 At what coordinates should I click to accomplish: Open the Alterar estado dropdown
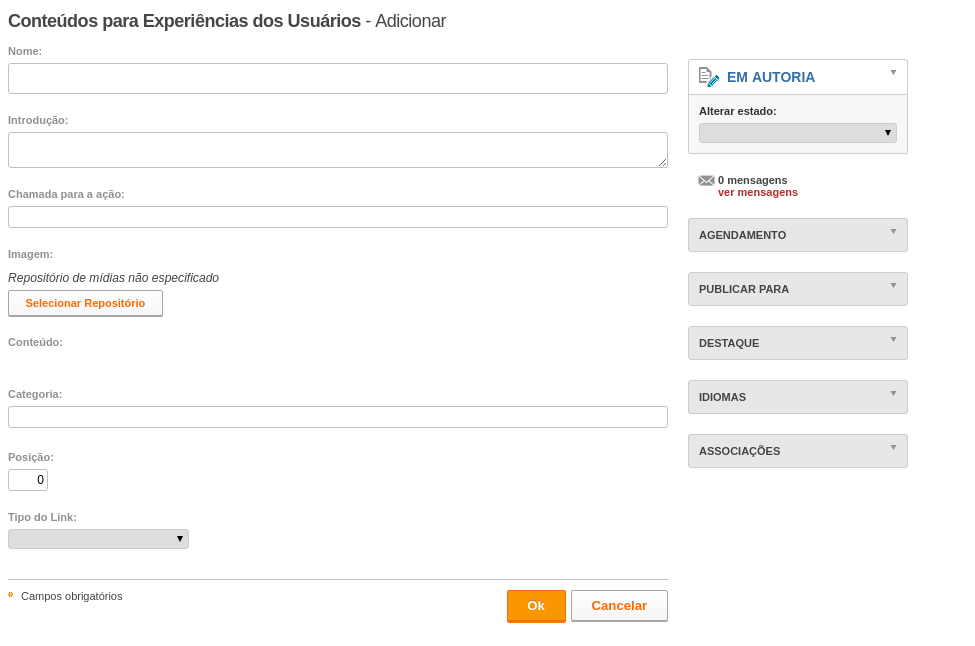(798, 133)
